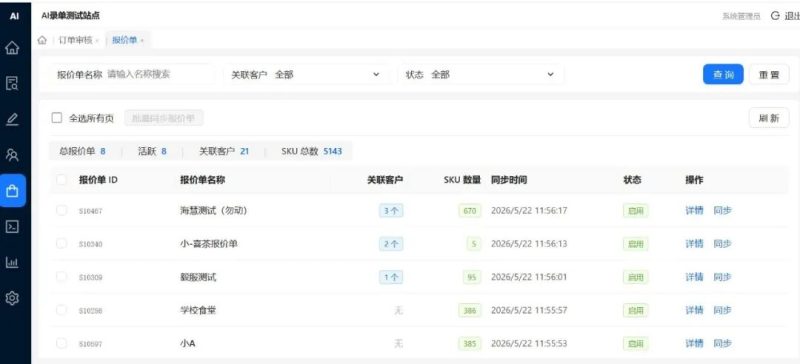Click the 总报价单 8 statistic
Screen dimensions: 800x364
click(82, 151)
